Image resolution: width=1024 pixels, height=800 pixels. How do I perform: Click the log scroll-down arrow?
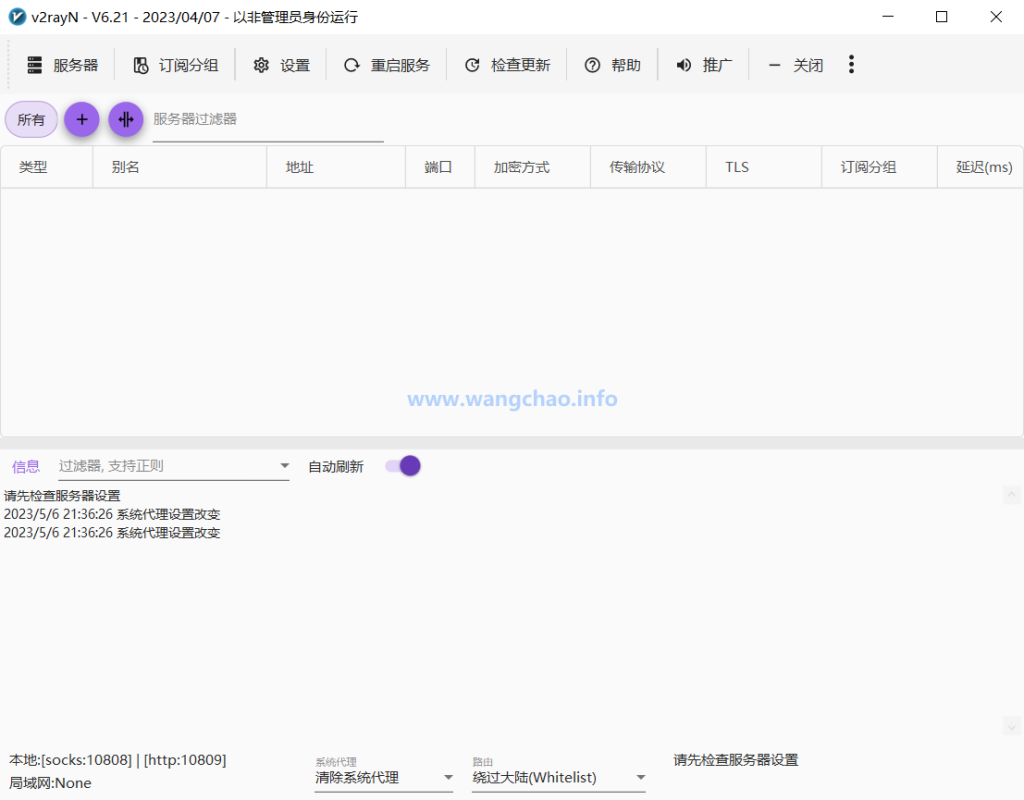point(1012,726)
